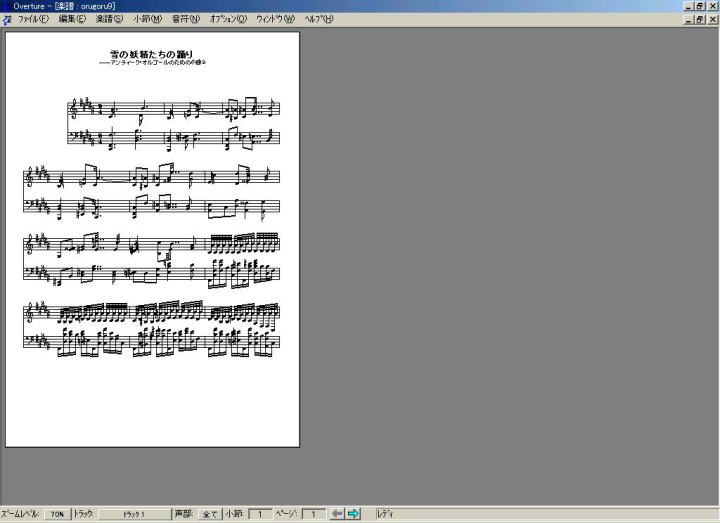Open the 音符(N) menu

coord(186,19)
